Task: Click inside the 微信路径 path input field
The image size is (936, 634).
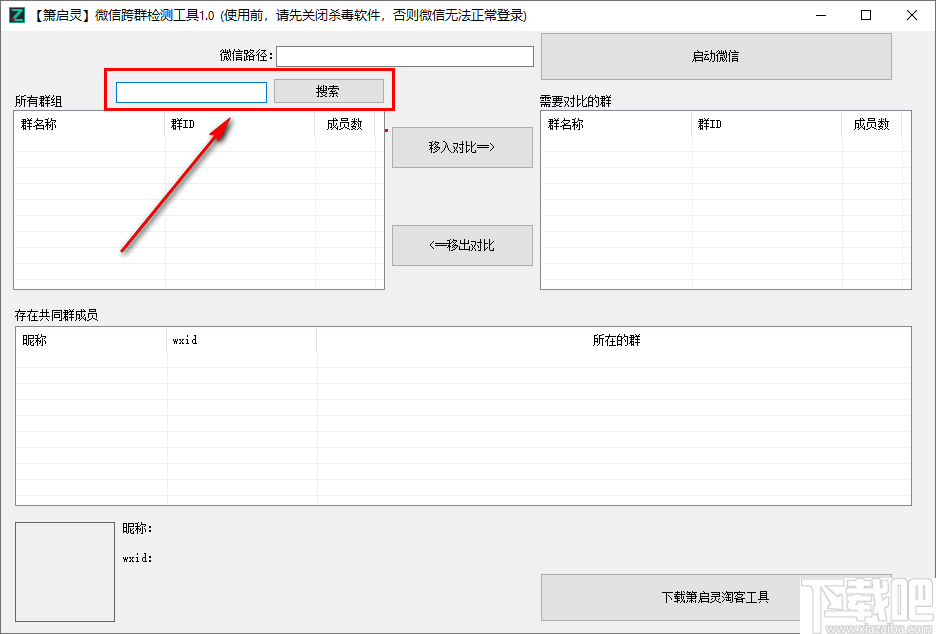Action: pyautogui.click(x=404, y=56)
